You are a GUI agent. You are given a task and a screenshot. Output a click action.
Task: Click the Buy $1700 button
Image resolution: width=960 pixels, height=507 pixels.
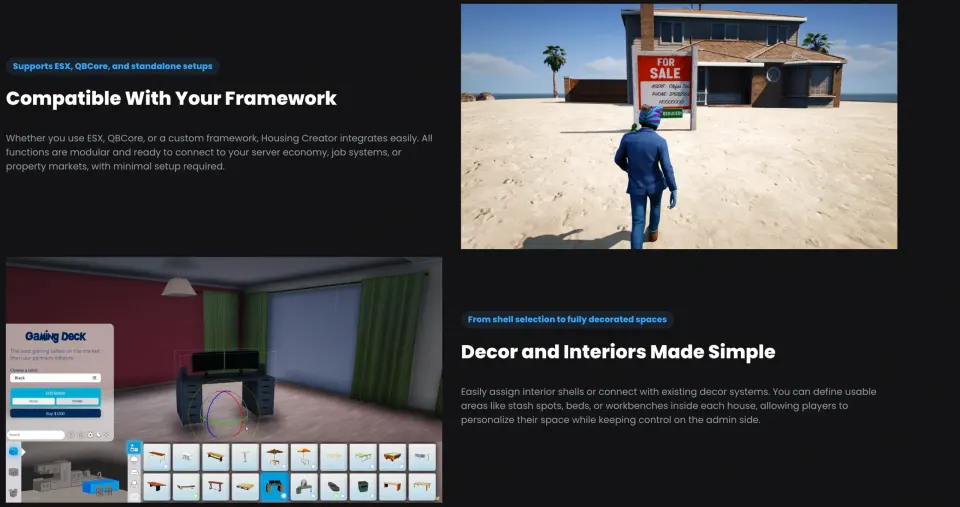tap(55, 413)
